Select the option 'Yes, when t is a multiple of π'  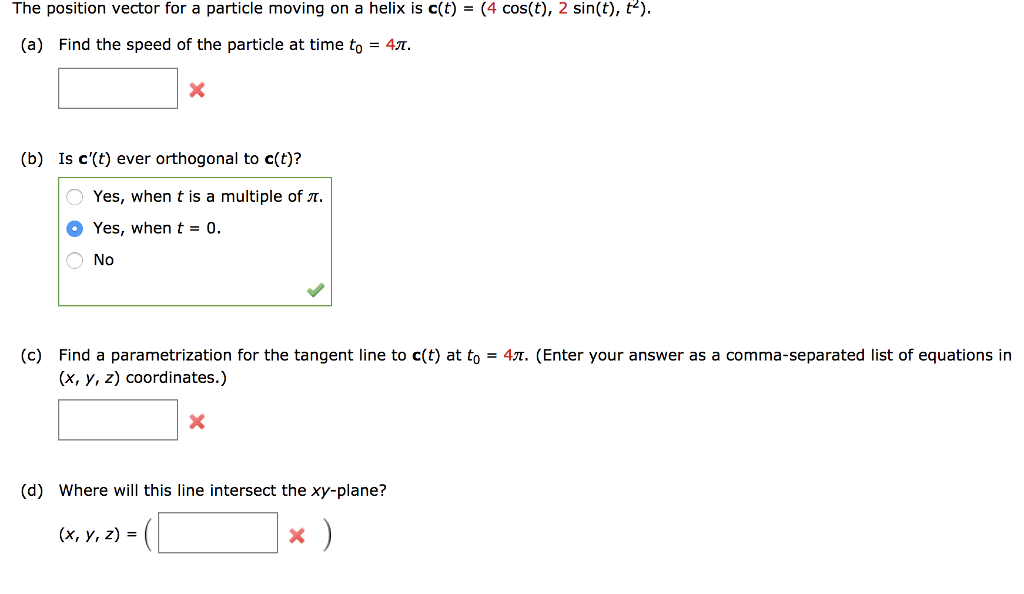tap(74, 196)
